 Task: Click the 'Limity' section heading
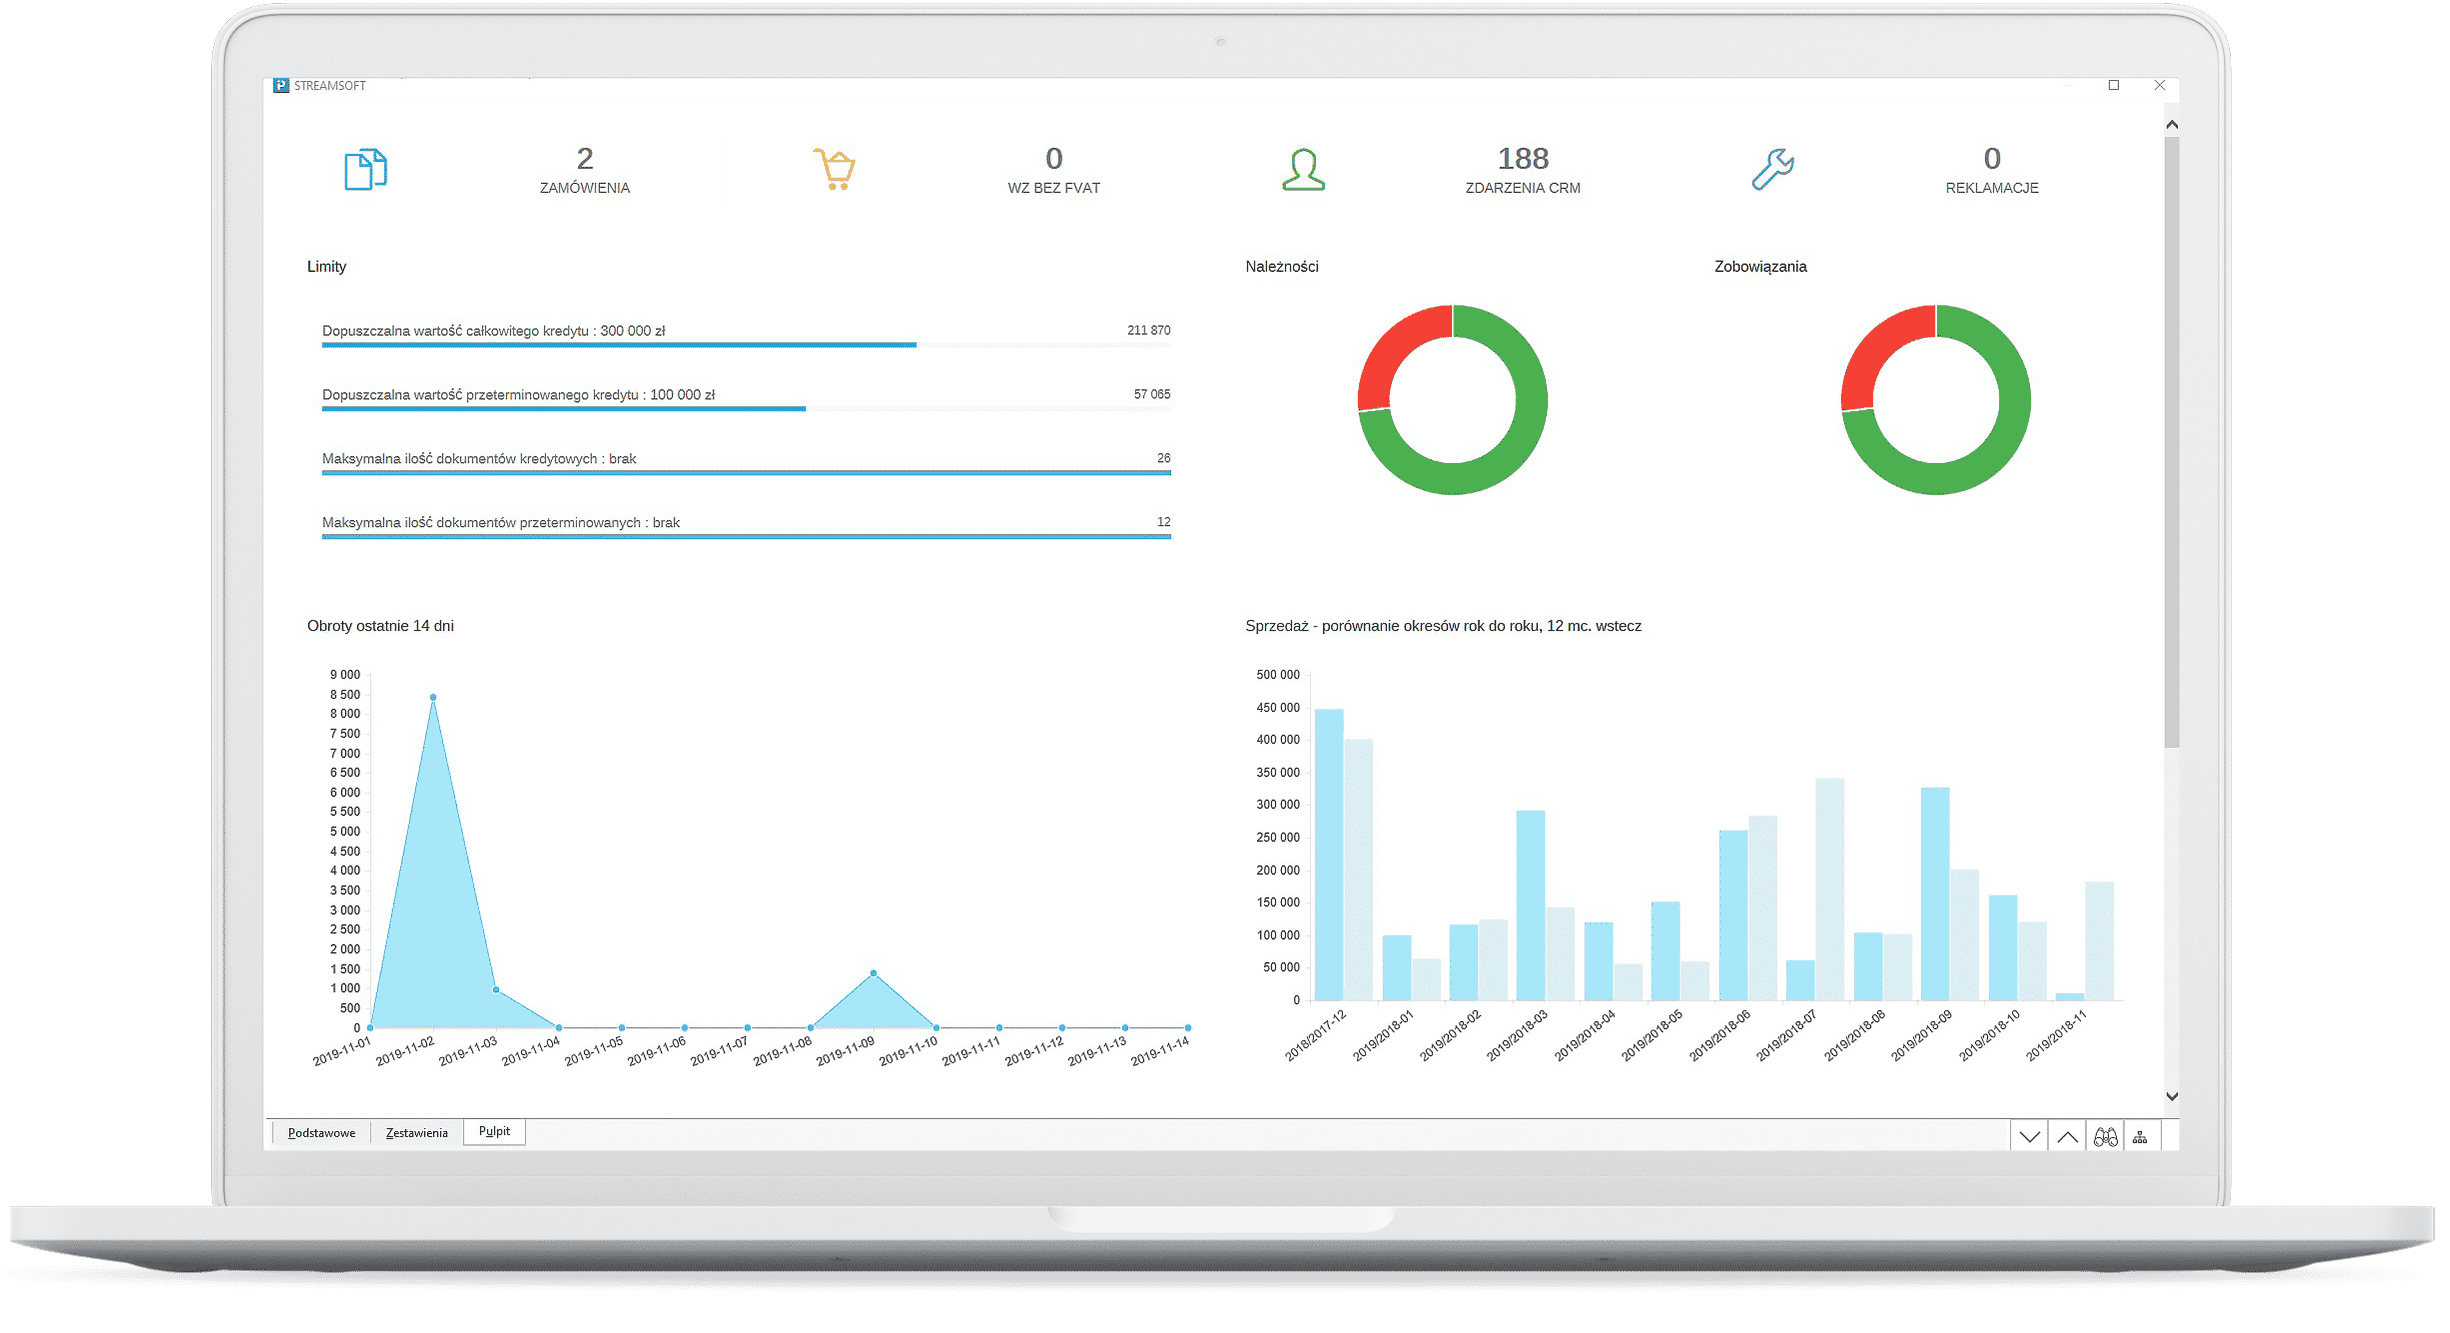tap(327, 266)
